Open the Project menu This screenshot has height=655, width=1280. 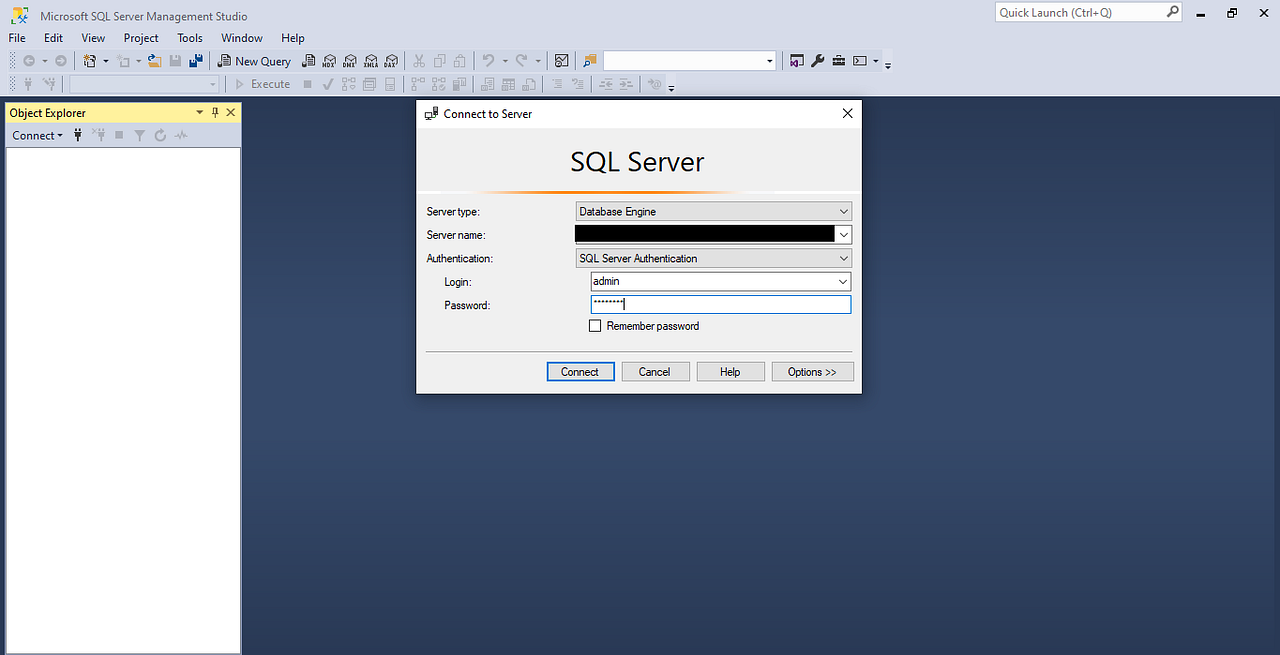click(x=140, y=38)
